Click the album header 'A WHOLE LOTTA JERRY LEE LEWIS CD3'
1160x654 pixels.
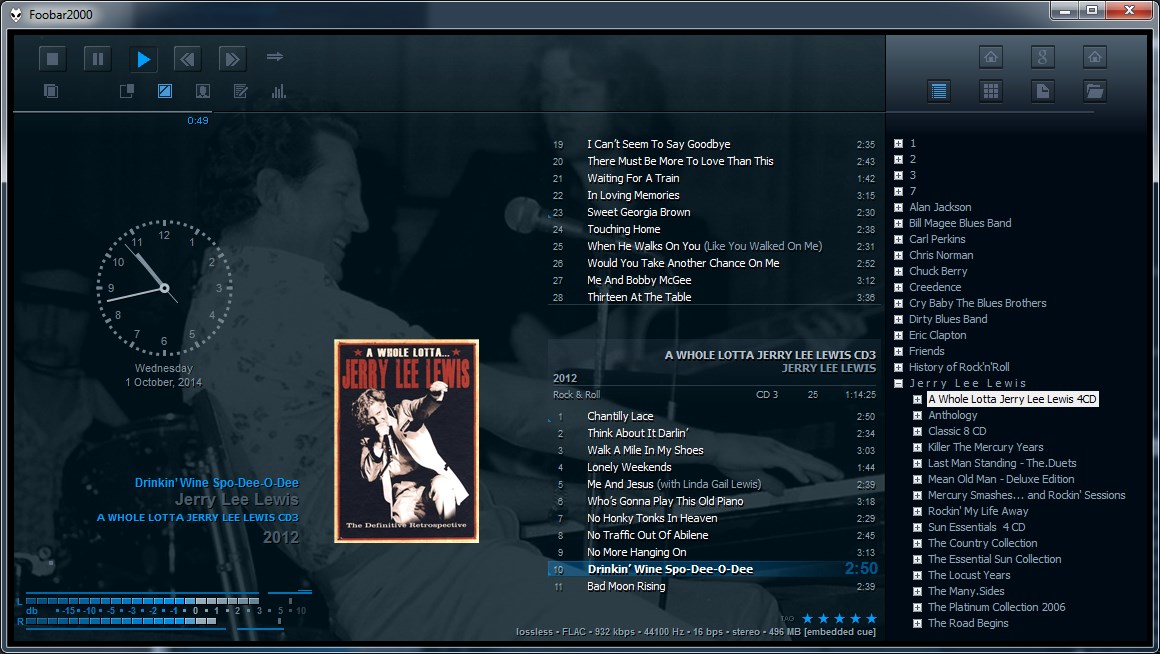(770, 355)
